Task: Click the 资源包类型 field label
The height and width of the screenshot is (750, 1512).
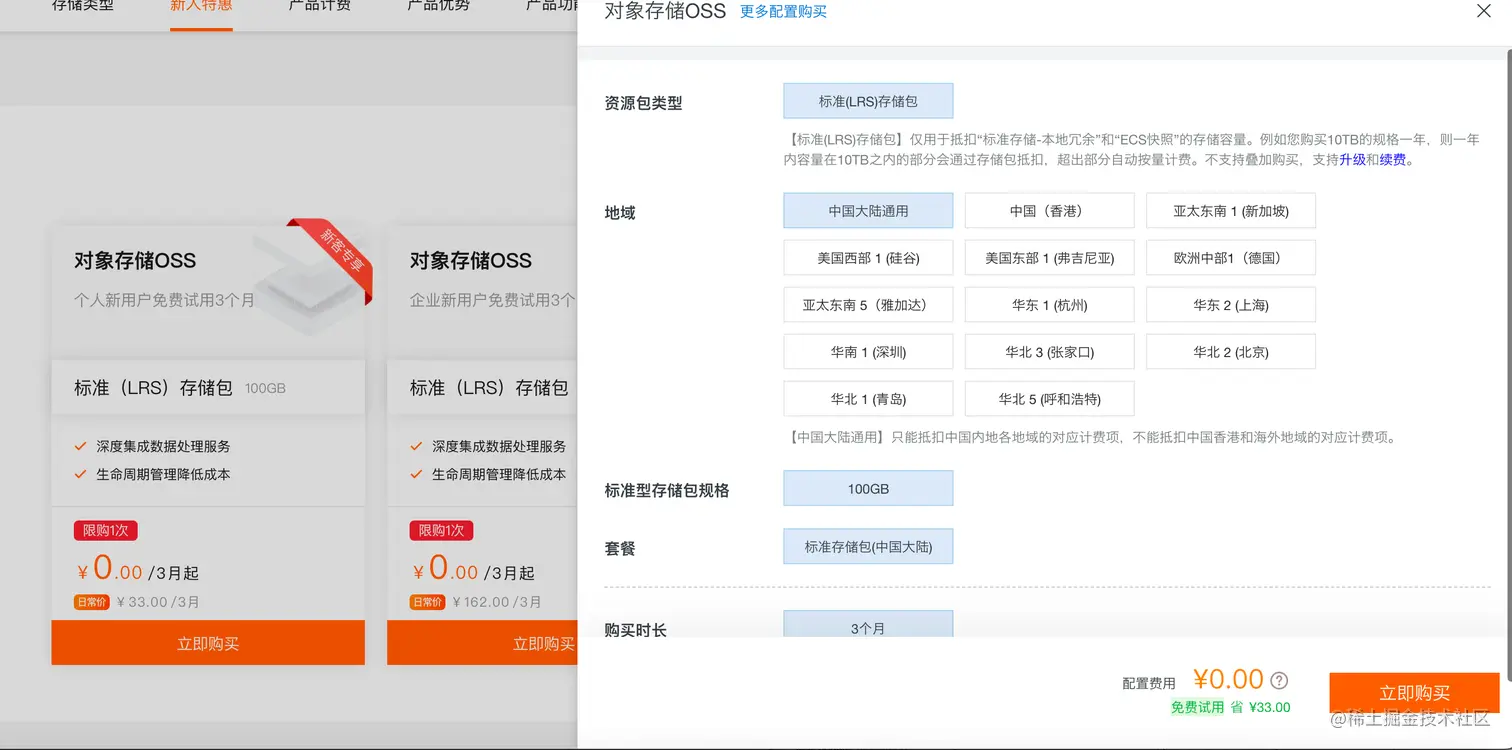Action: click(643, 103)
